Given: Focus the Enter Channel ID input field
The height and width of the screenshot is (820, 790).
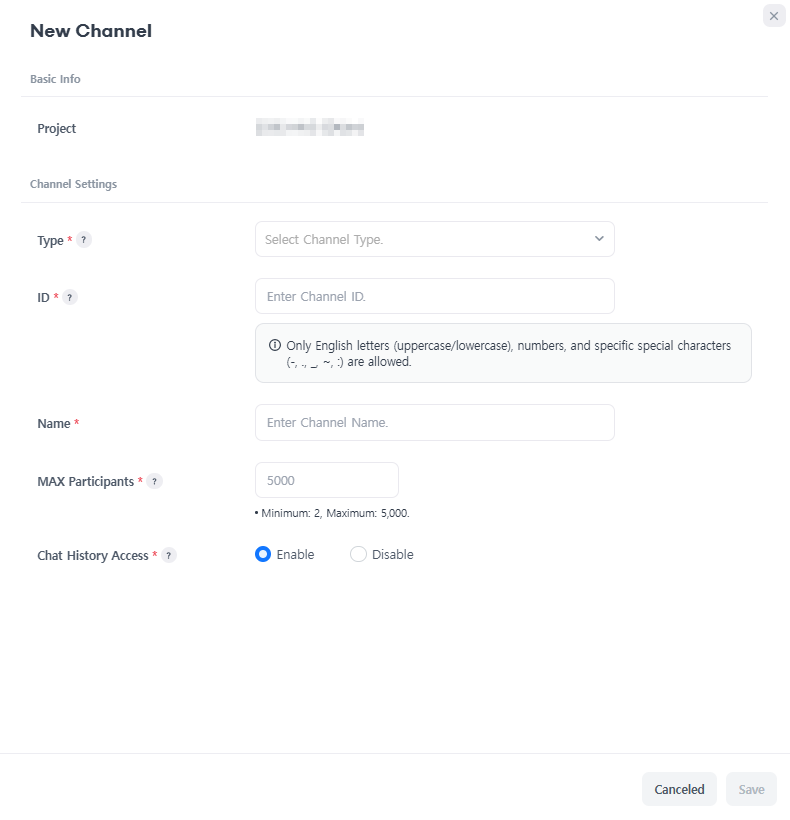Looking at the screenshot, I should pos(434,296).
